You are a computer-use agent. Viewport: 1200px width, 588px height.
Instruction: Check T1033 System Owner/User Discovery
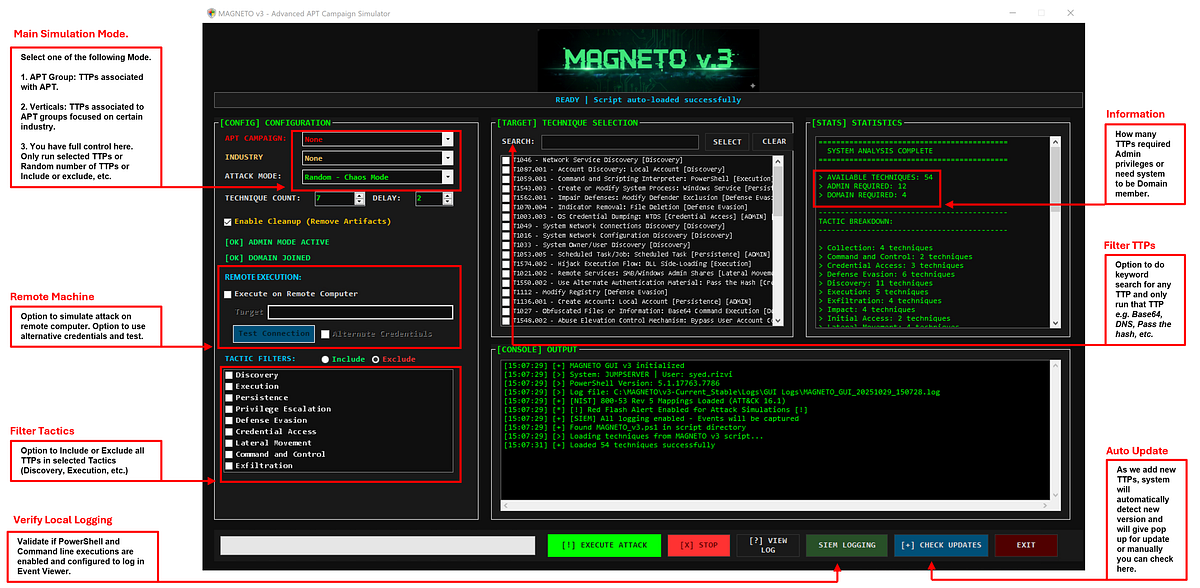coord(507,245)
